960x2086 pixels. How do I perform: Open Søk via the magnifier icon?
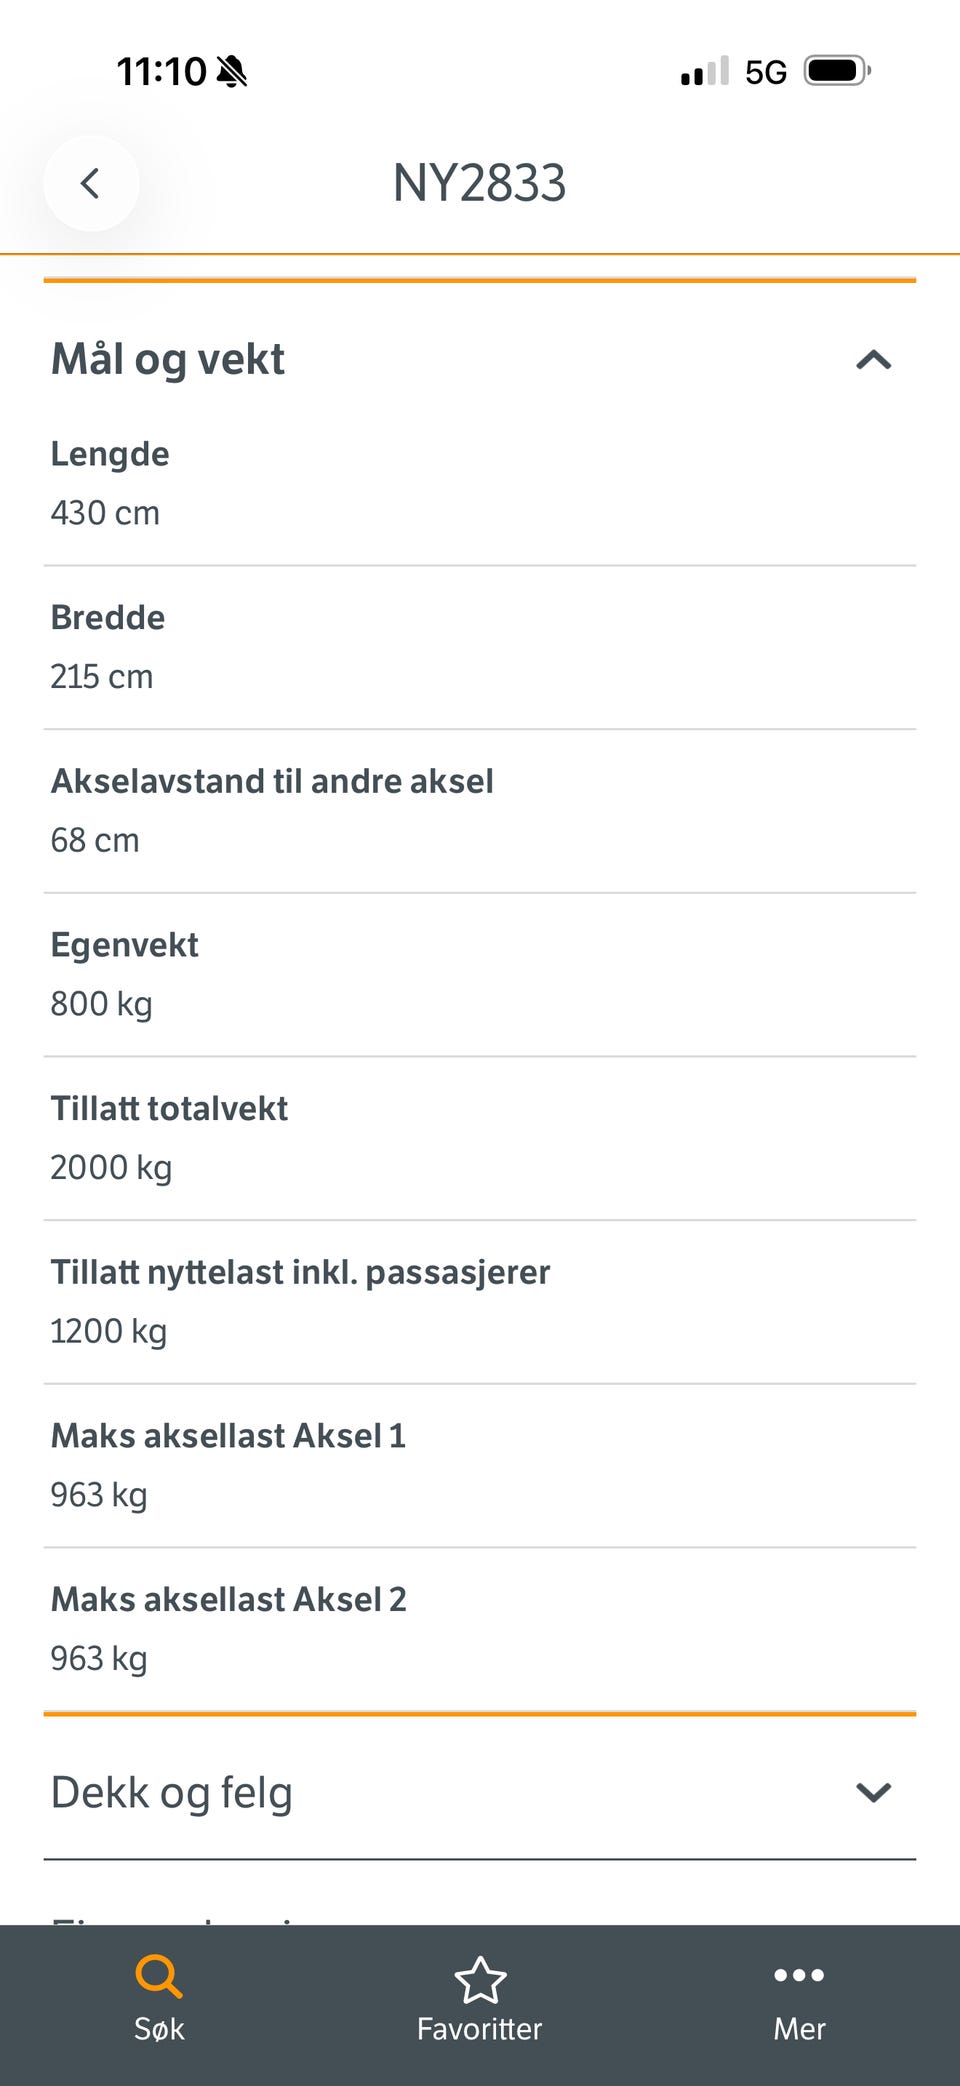click(x=159, y=1976)
